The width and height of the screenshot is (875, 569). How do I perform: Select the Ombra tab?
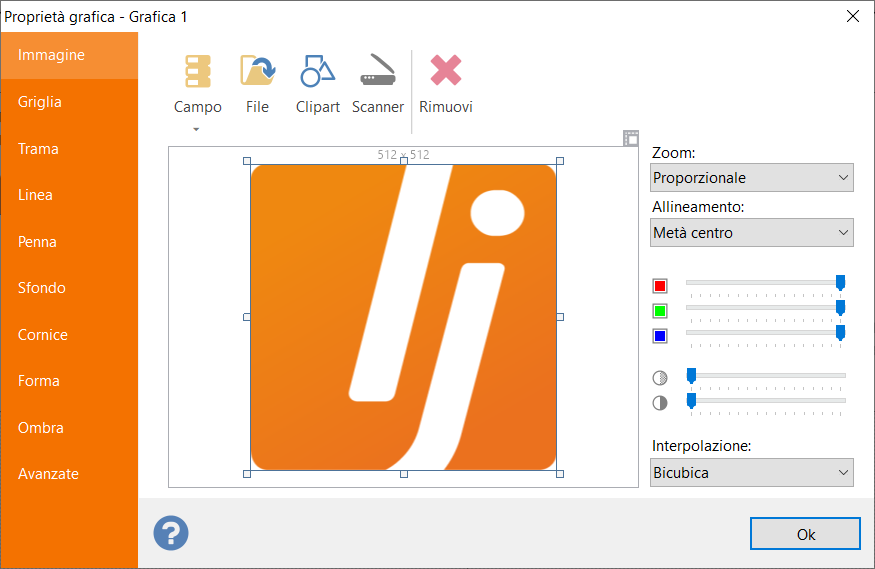click(x=69, y=428)
